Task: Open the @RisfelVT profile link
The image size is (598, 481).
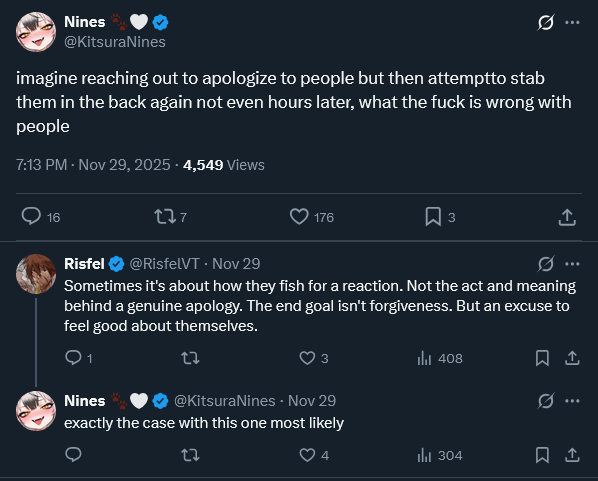Action: tap(164, 264)
